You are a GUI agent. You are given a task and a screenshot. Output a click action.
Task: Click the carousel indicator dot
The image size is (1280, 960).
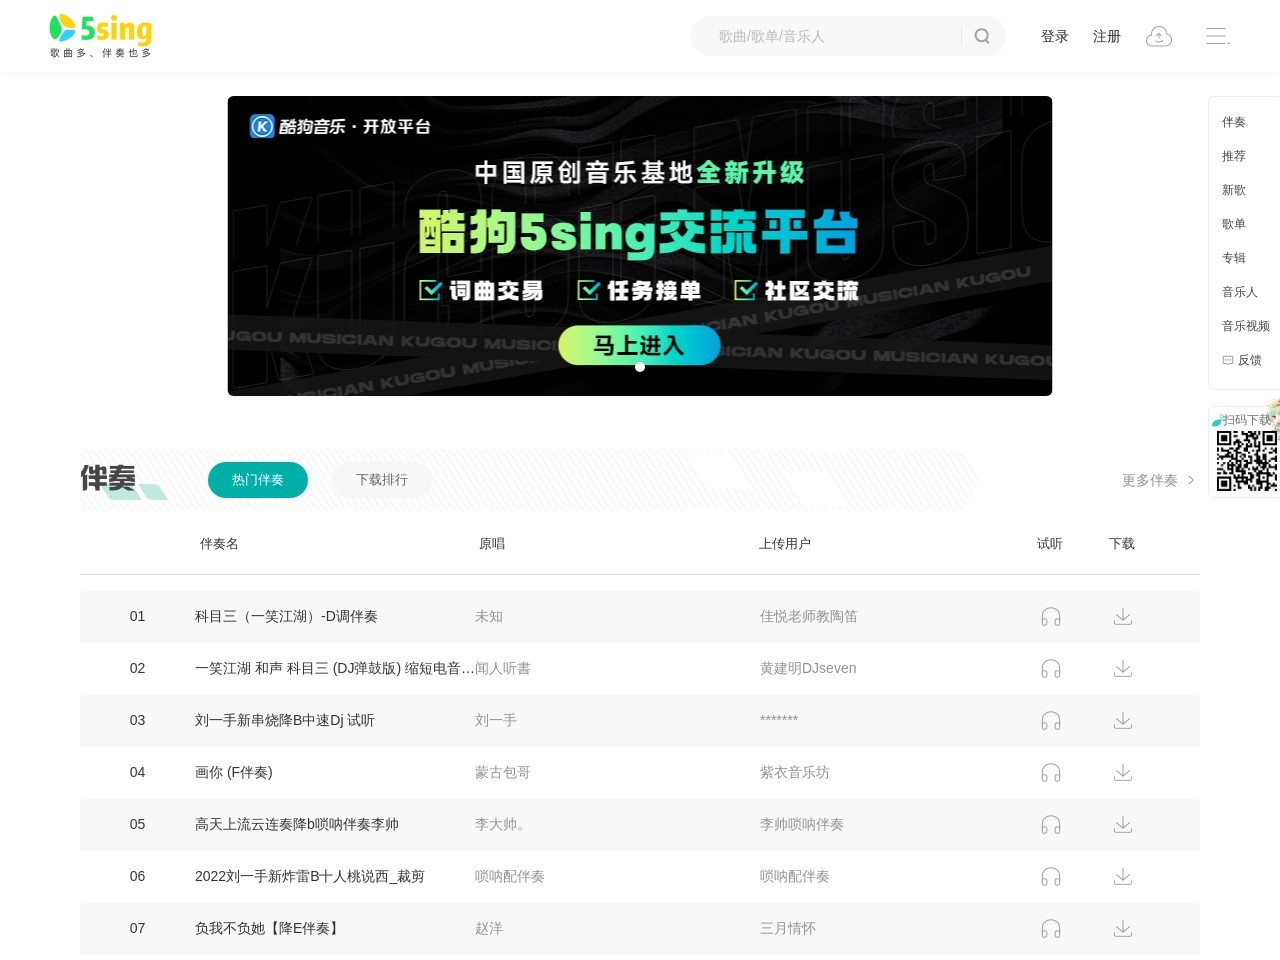click(x=640, y=367)
